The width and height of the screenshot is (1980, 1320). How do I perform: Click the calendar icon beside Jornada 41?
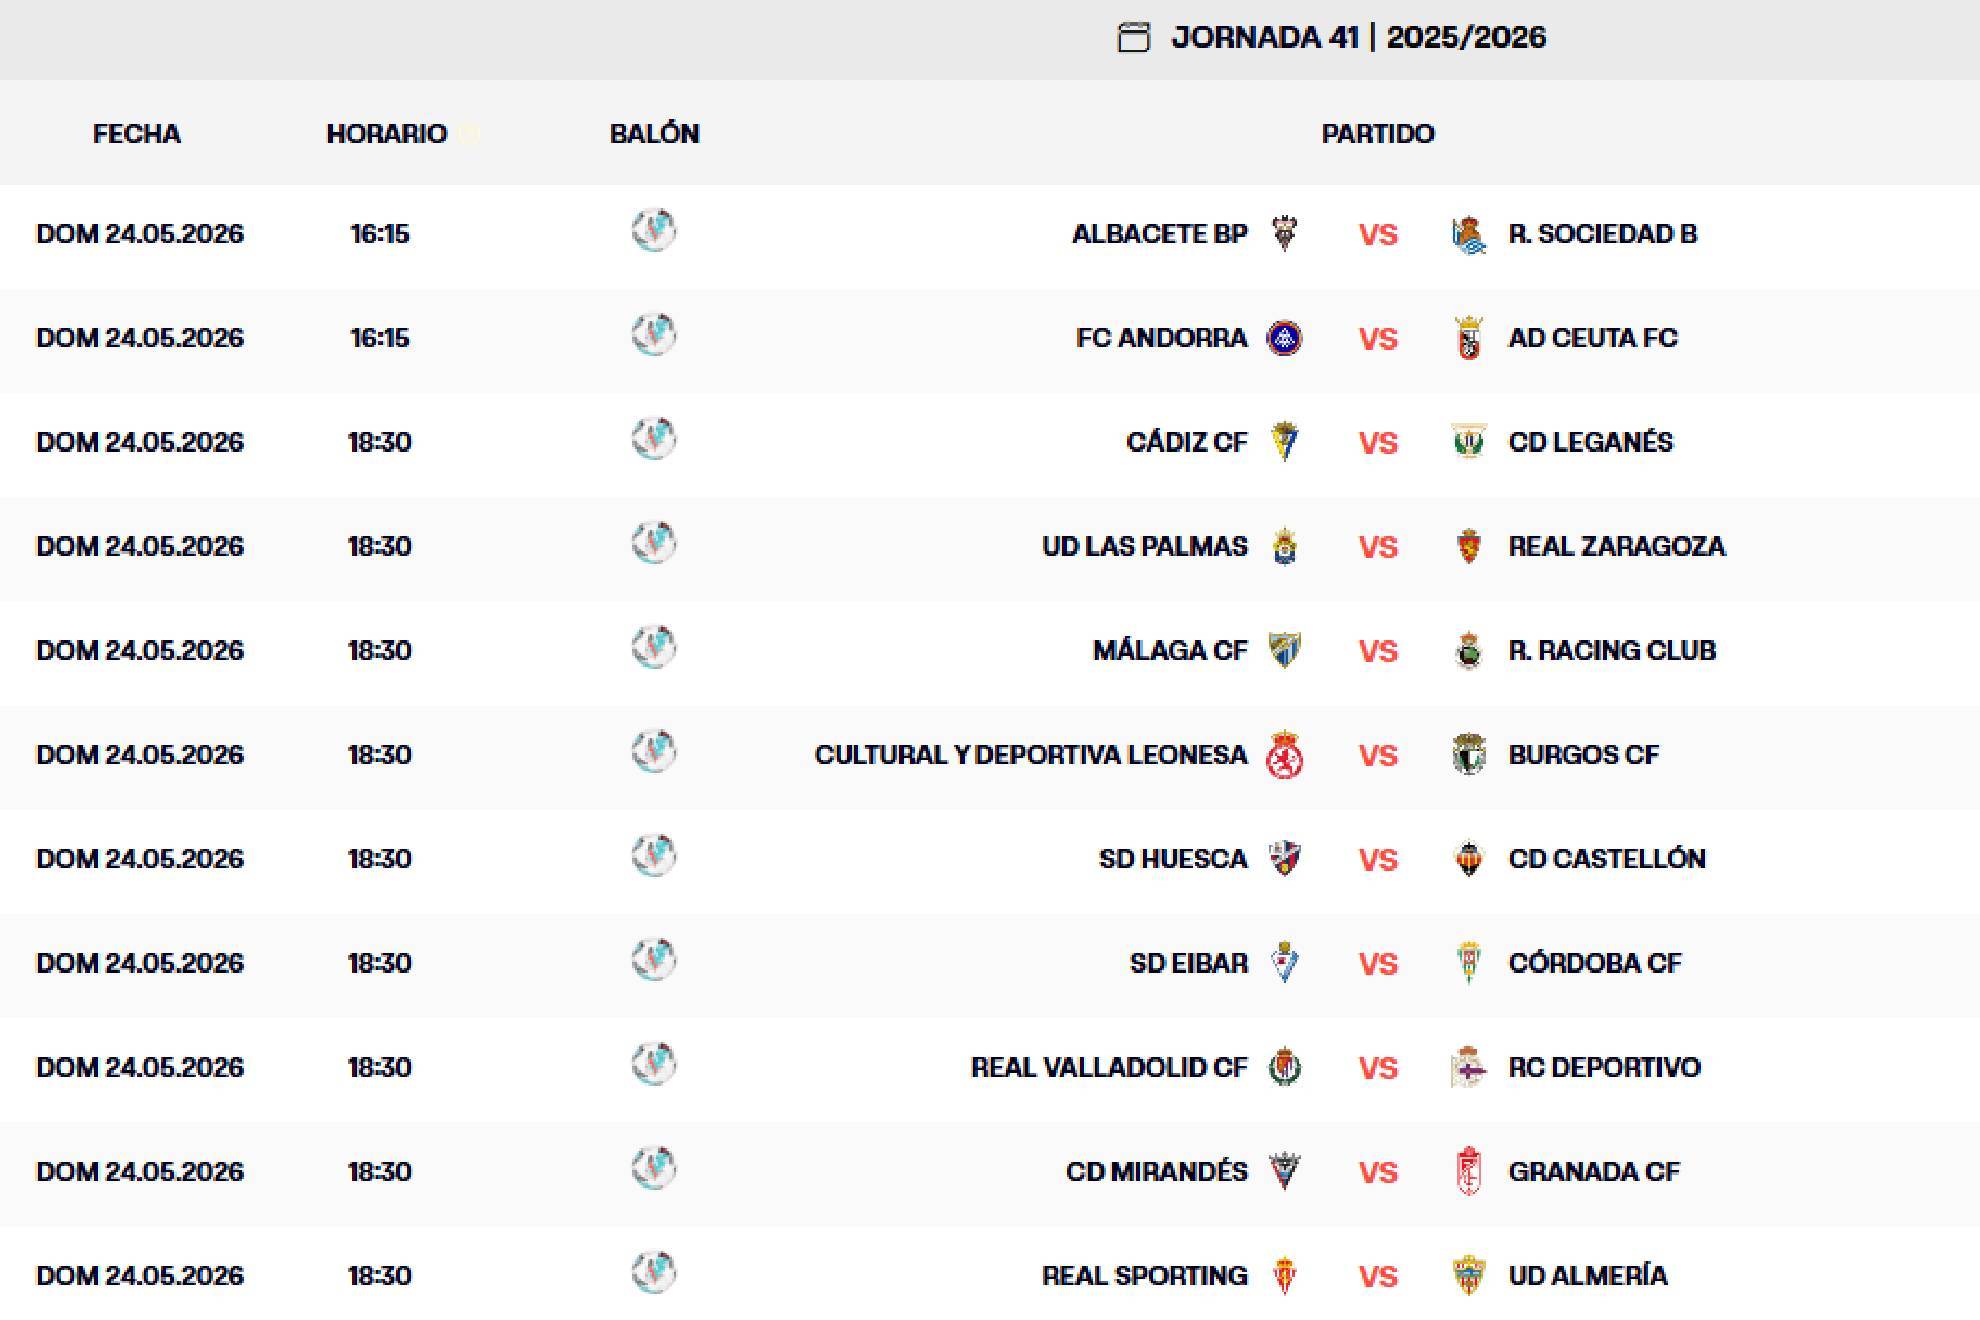coord(1133,38)
